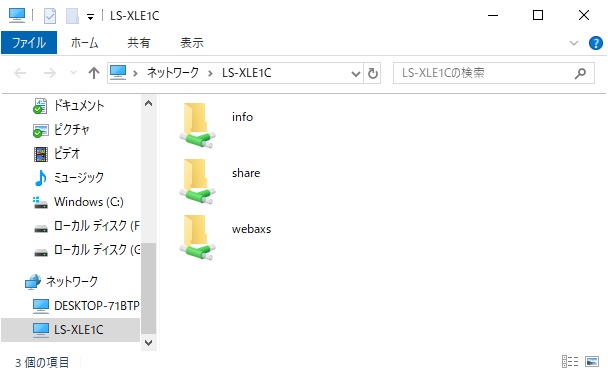Select the 'webaxs' folder name label

click(x=251, y=229)
